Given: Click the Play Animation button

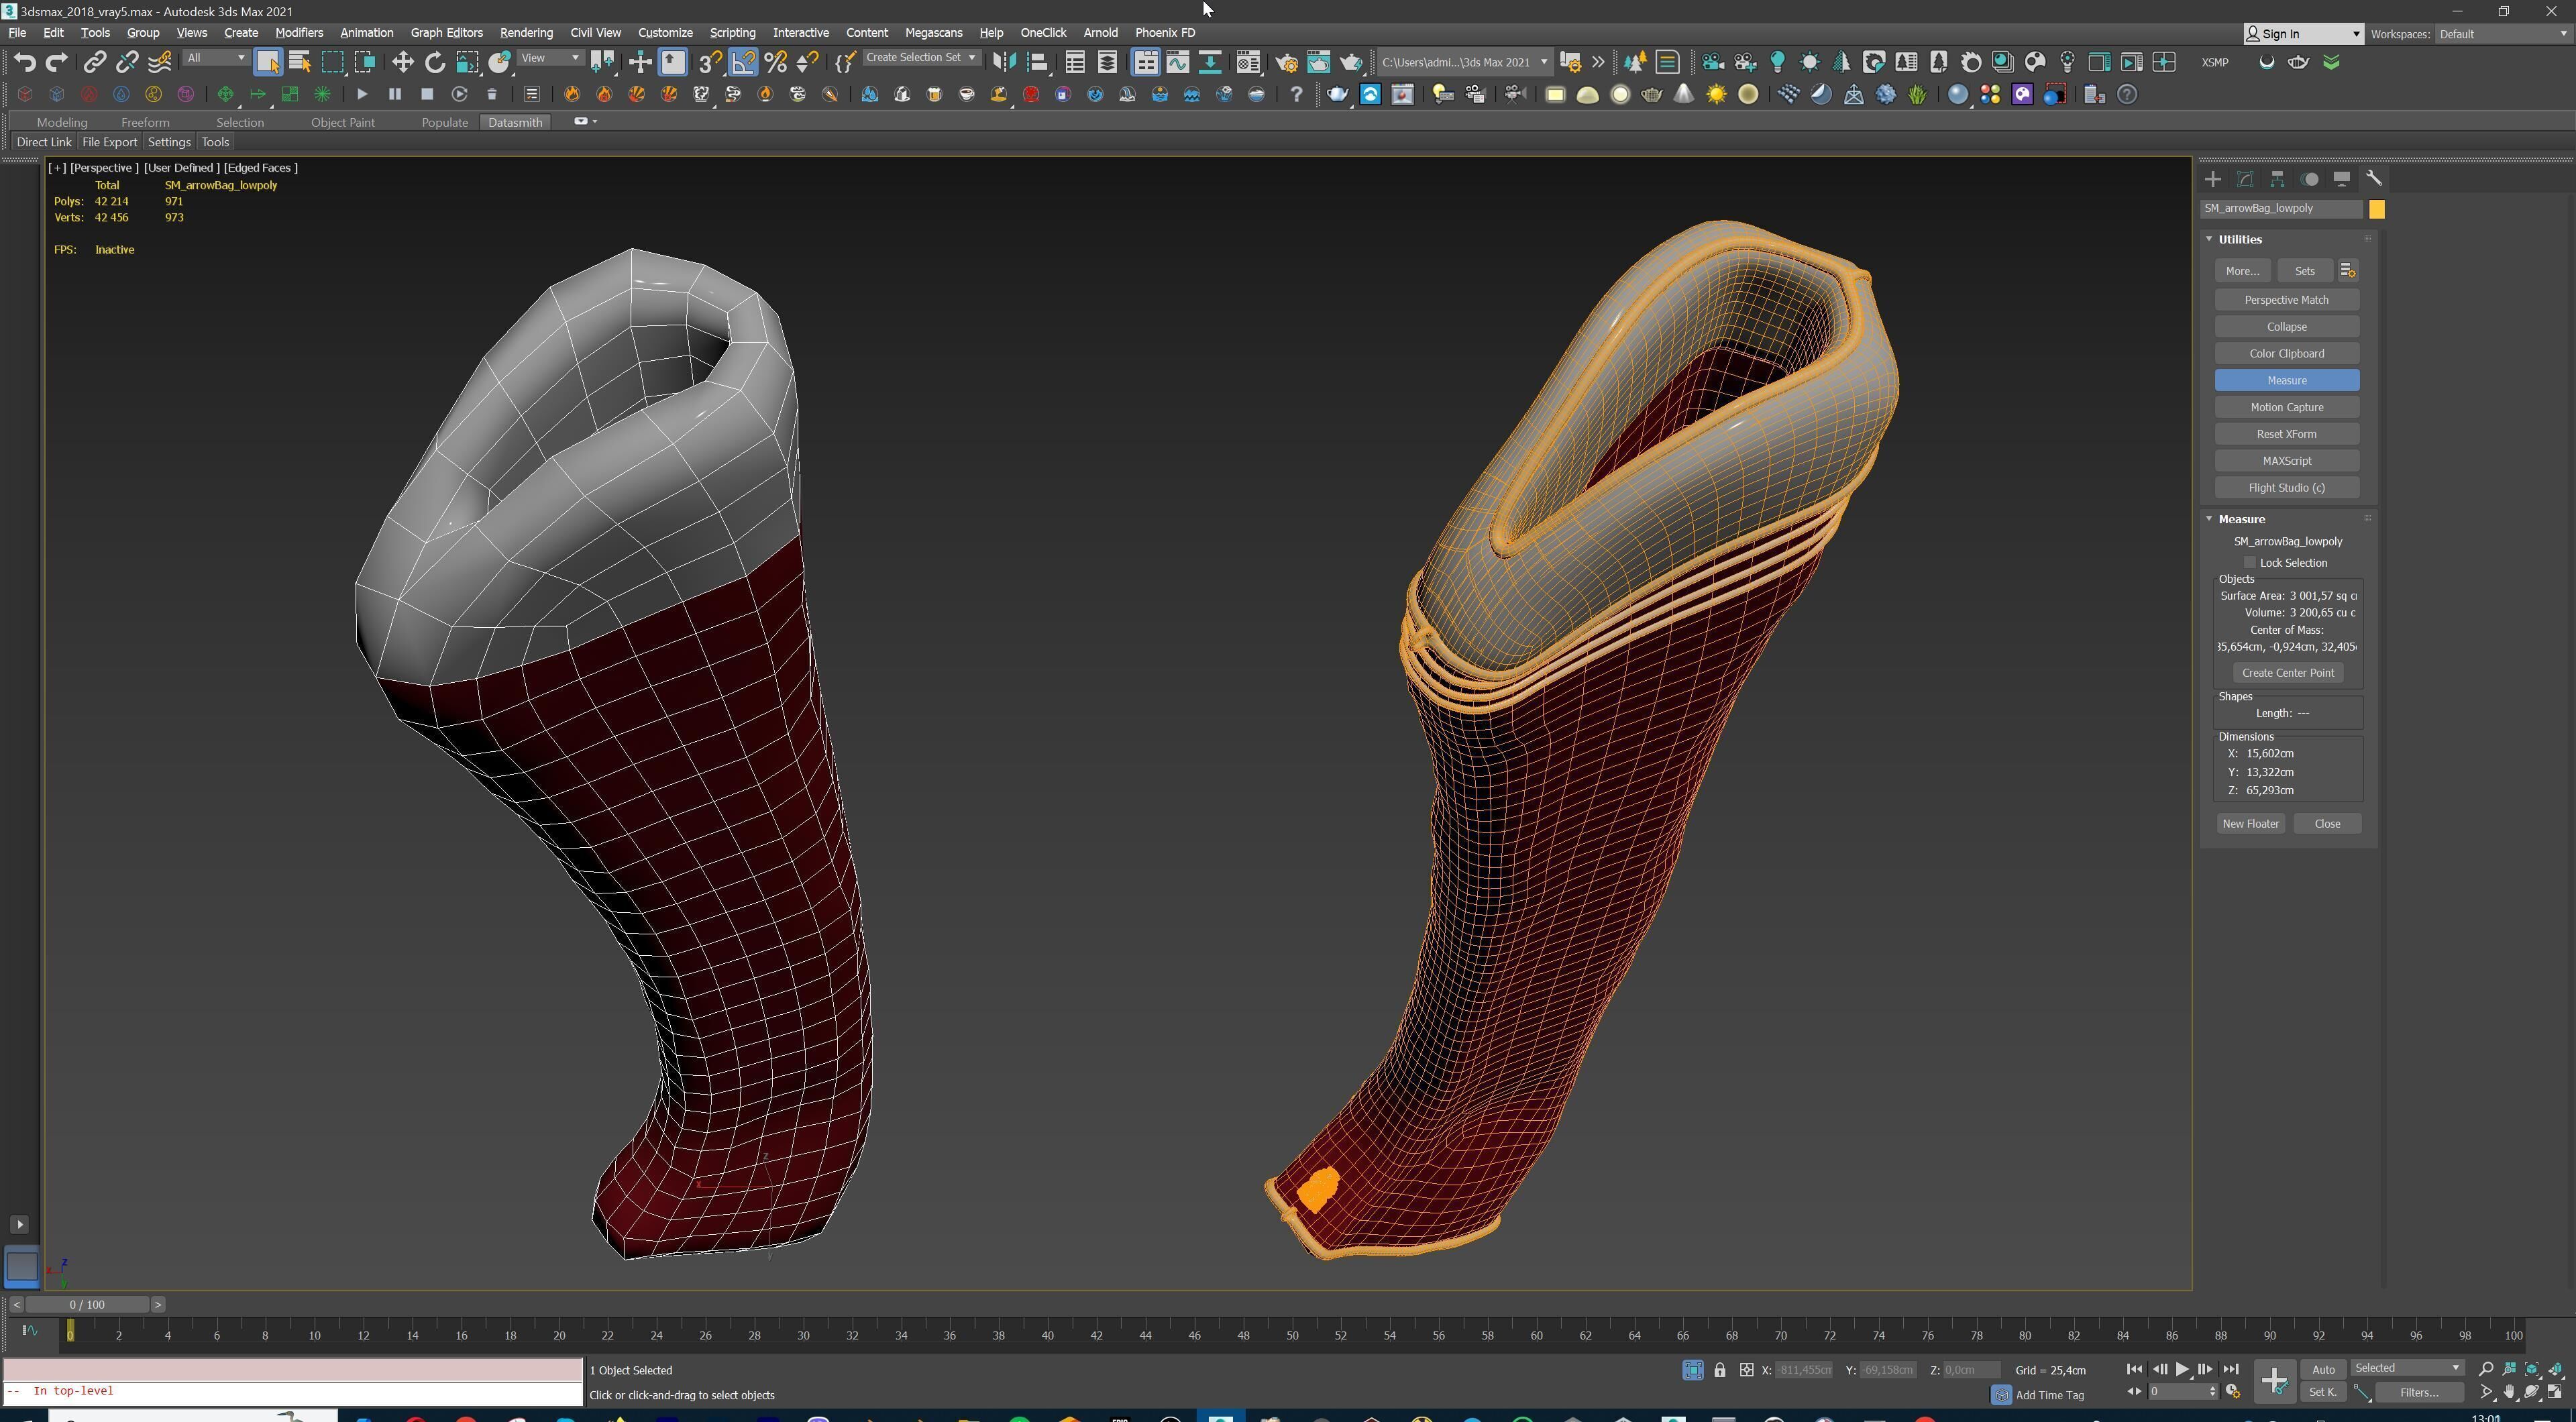Looking at the screenshot, I should point(2182,1369).
